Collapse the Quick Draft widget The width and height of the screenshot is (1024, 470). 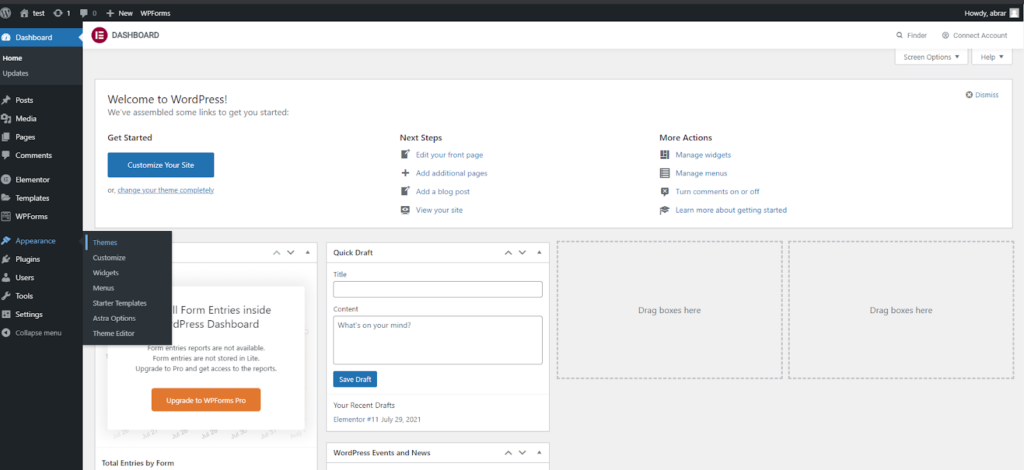(x=540, y=253)
